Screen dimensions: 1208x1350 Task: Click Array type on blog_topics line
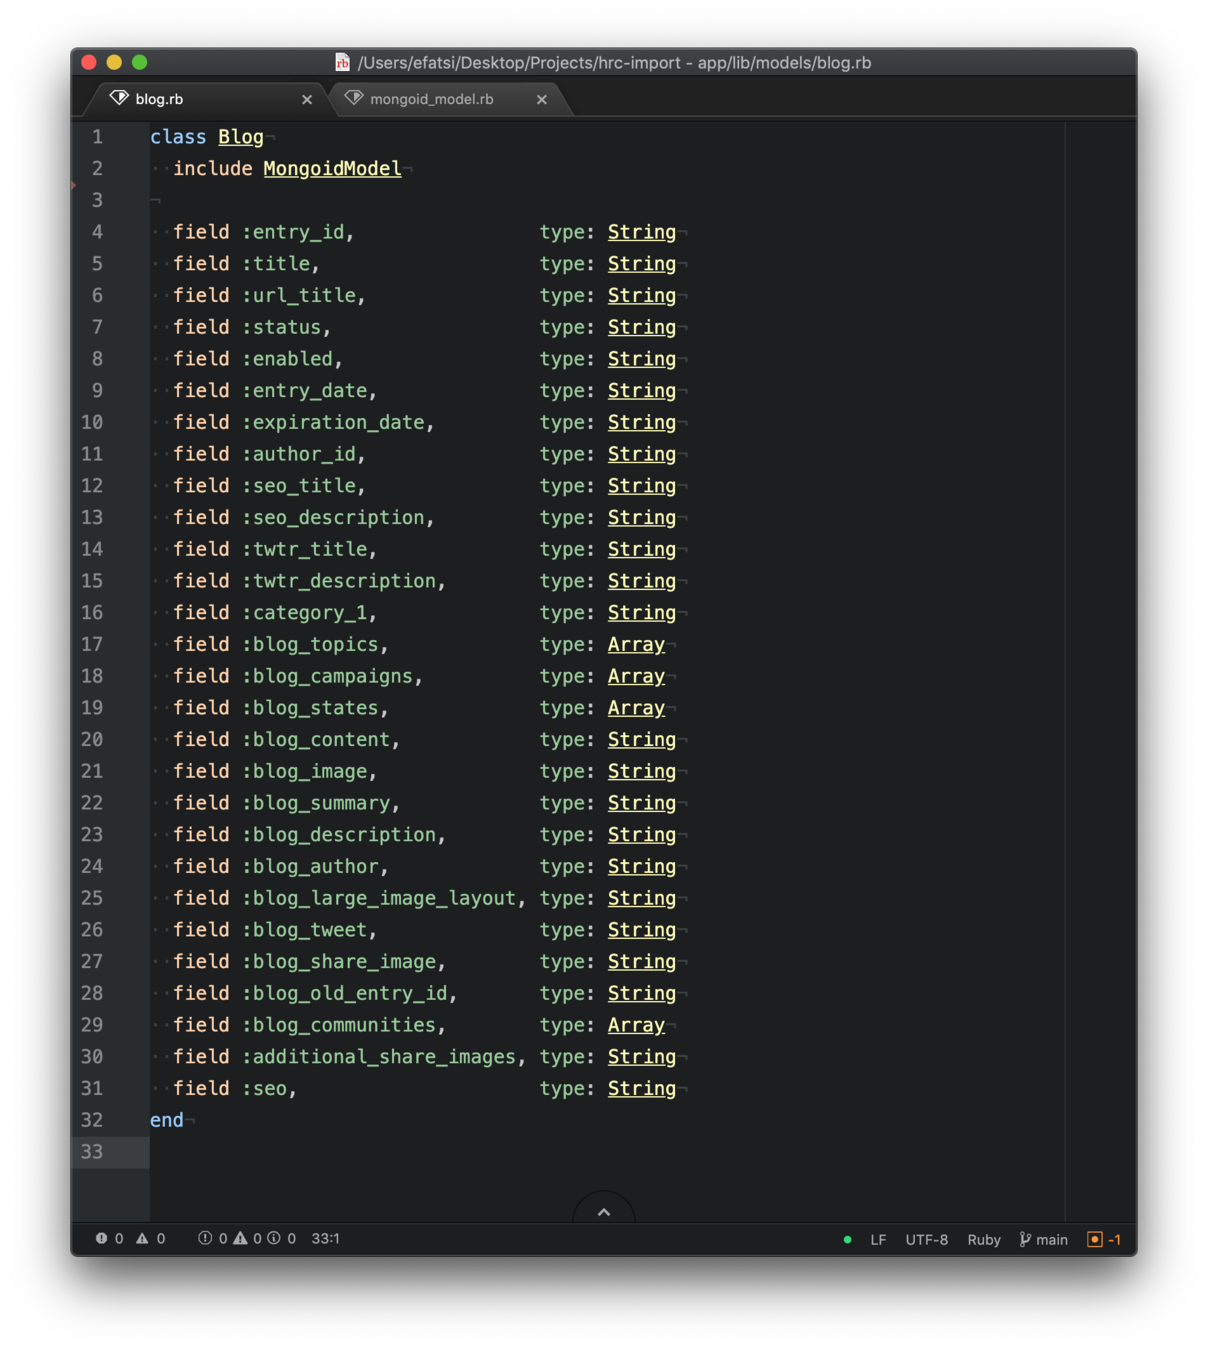[636, 645]
